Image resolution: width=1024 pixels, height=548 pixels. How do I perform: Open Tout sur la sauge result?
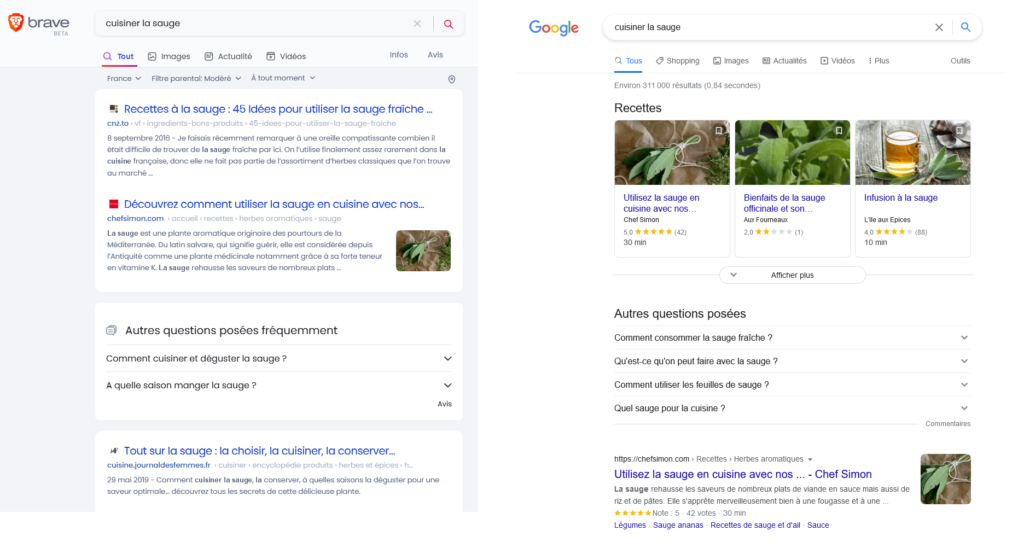click(259, 451)
